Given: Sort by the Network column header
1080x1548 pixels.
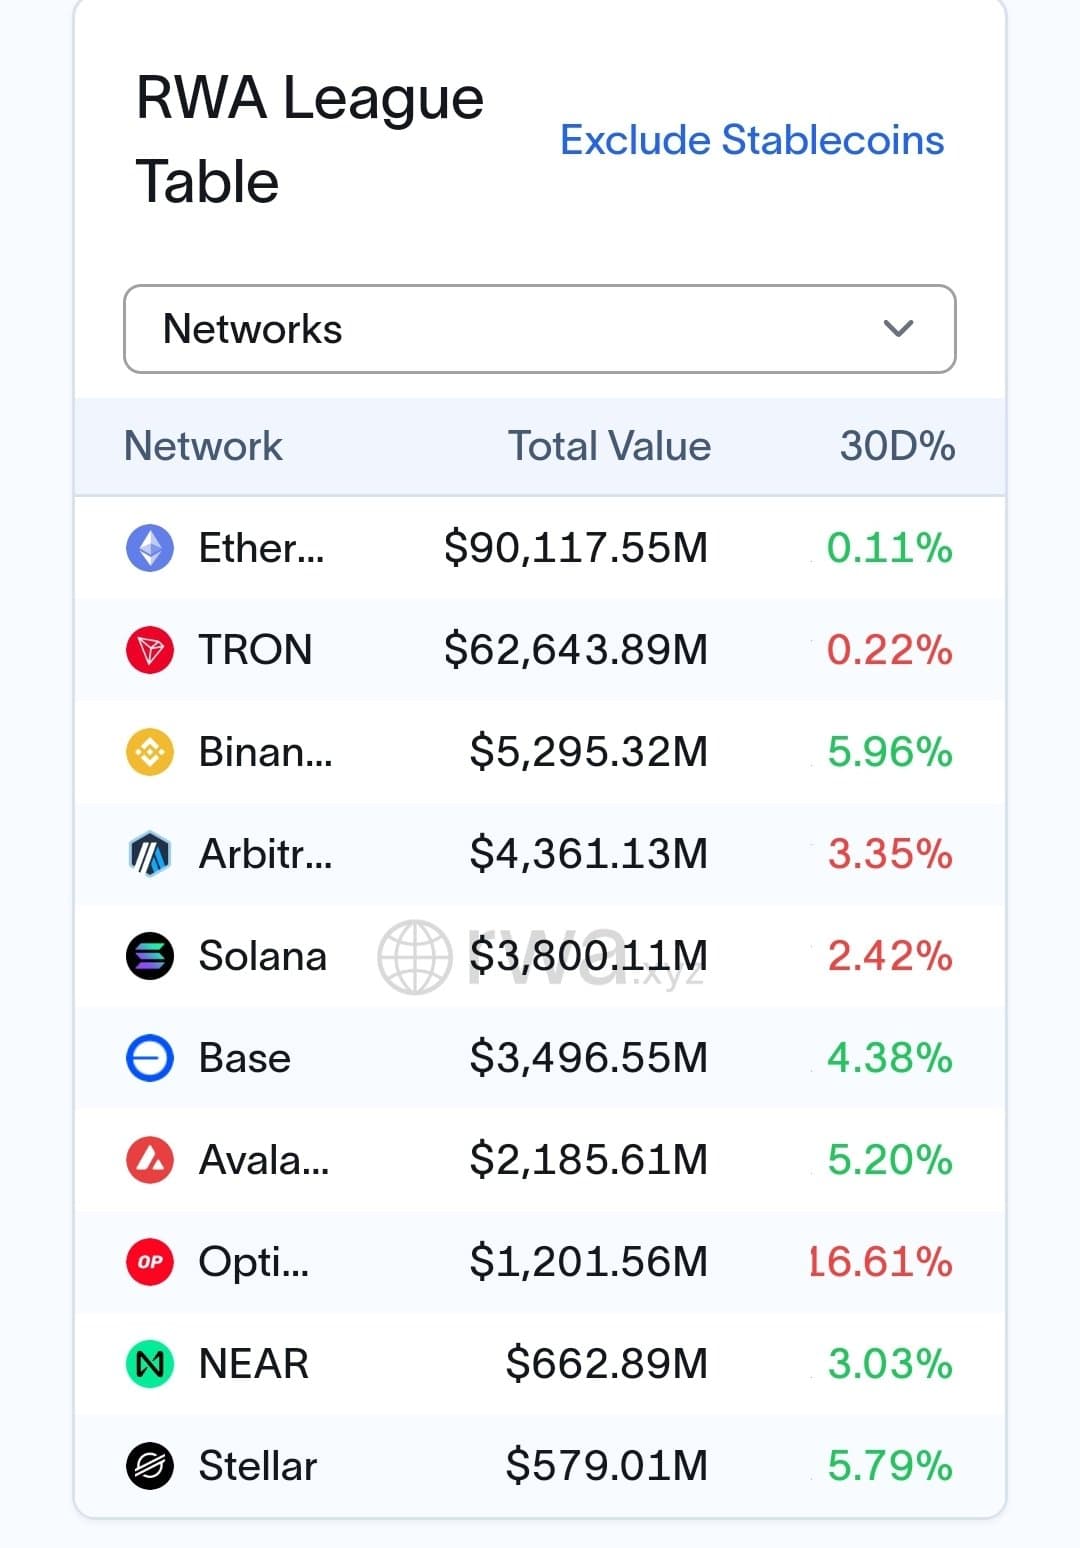Looking at the screenshot, I should (203, 446).
